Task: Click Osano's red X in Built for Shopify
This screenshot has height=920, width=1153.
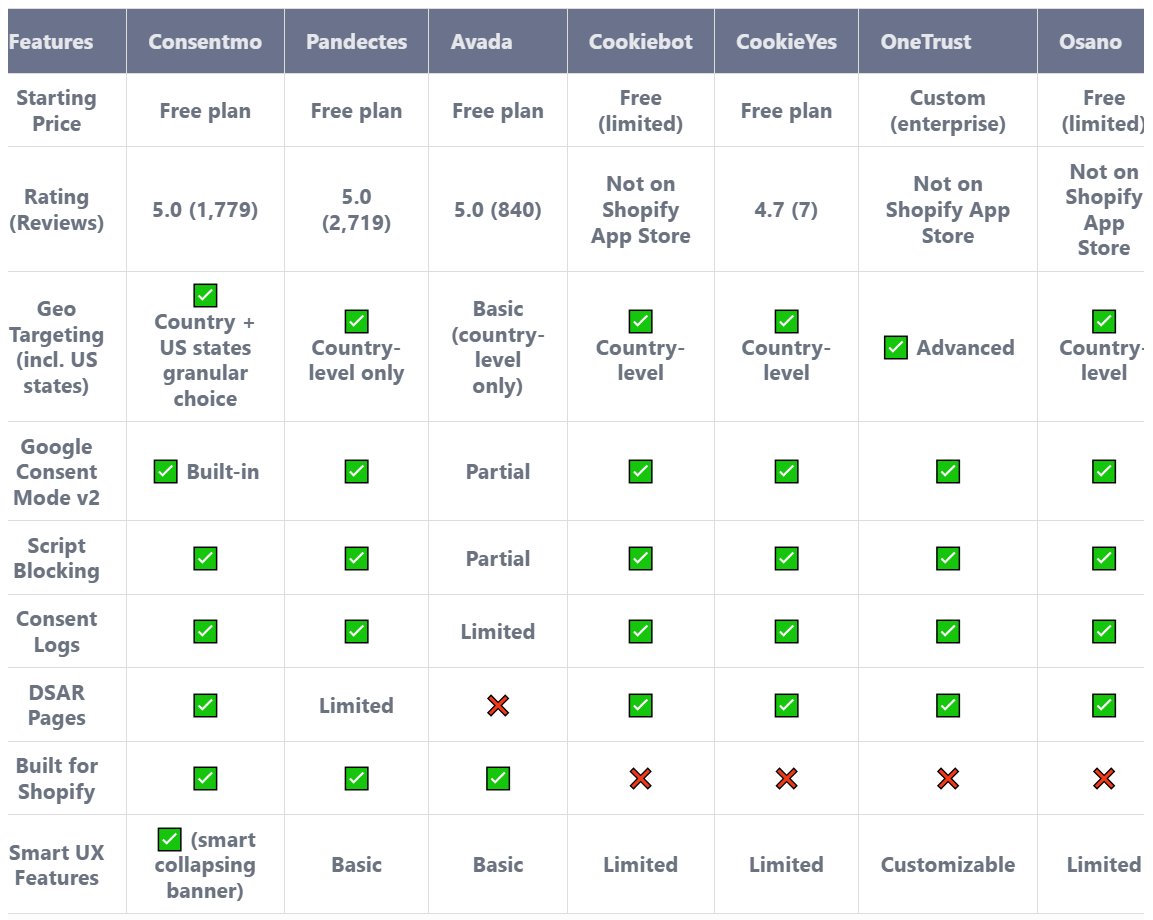Action: pyautogui.click(x=1104, y=778)
